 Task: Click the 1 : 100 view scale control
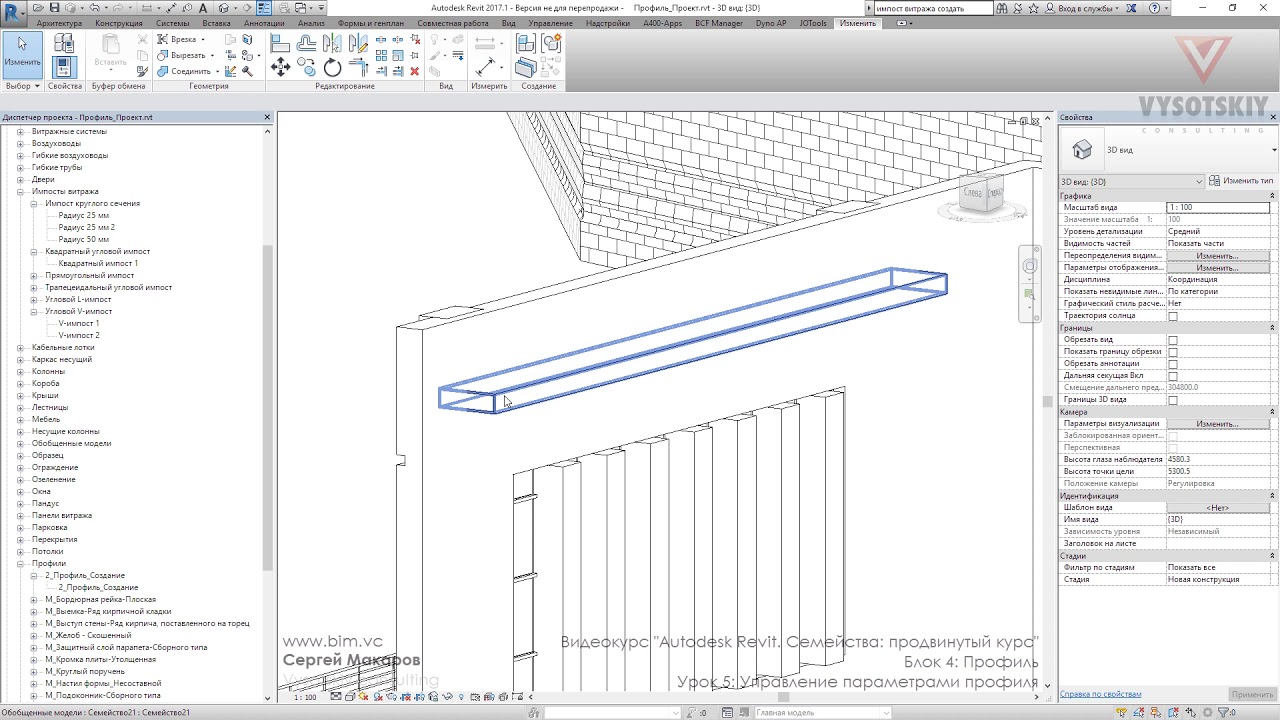point(306,697)
